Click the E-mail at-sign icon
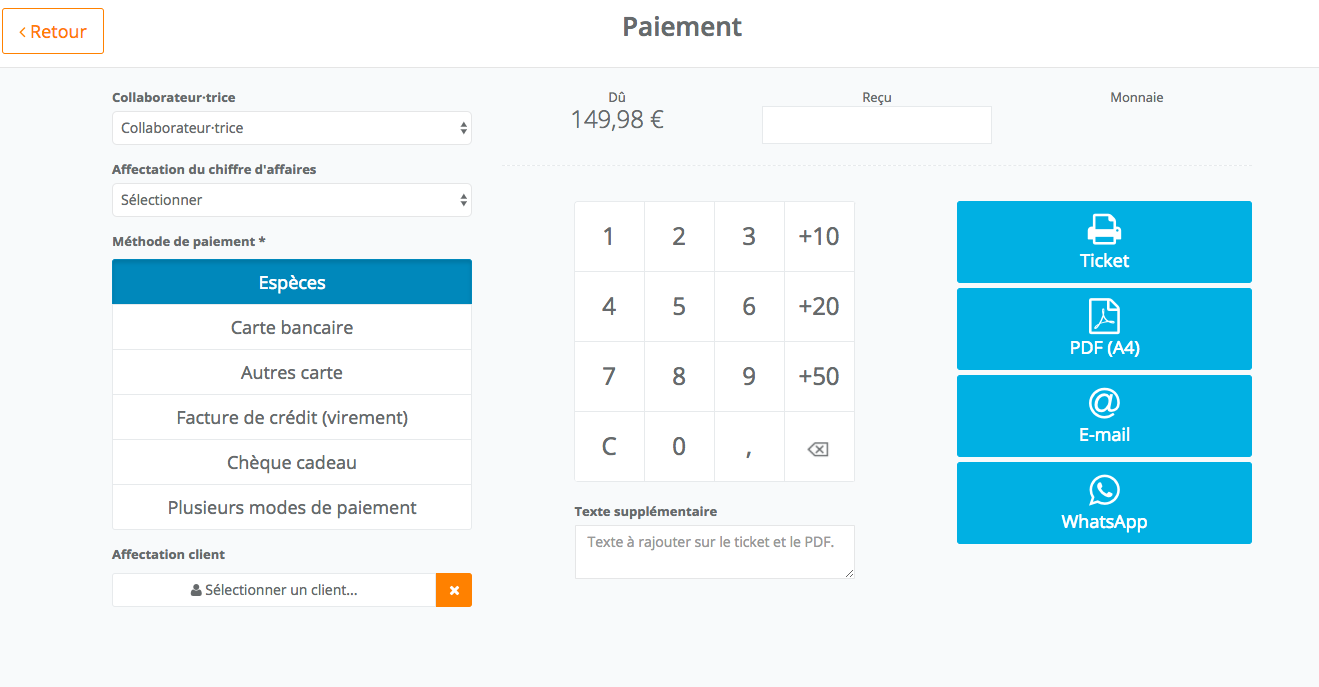The image size is (1319, 687). pyautogui.click(x=1104, y=404)
